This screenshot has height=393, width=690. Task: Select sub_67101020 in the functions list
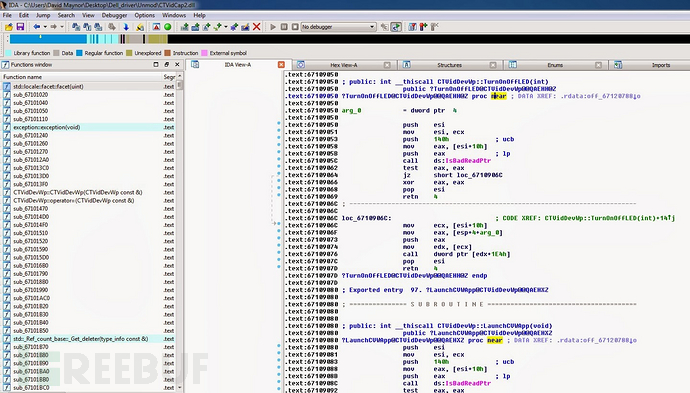[88, 95]
